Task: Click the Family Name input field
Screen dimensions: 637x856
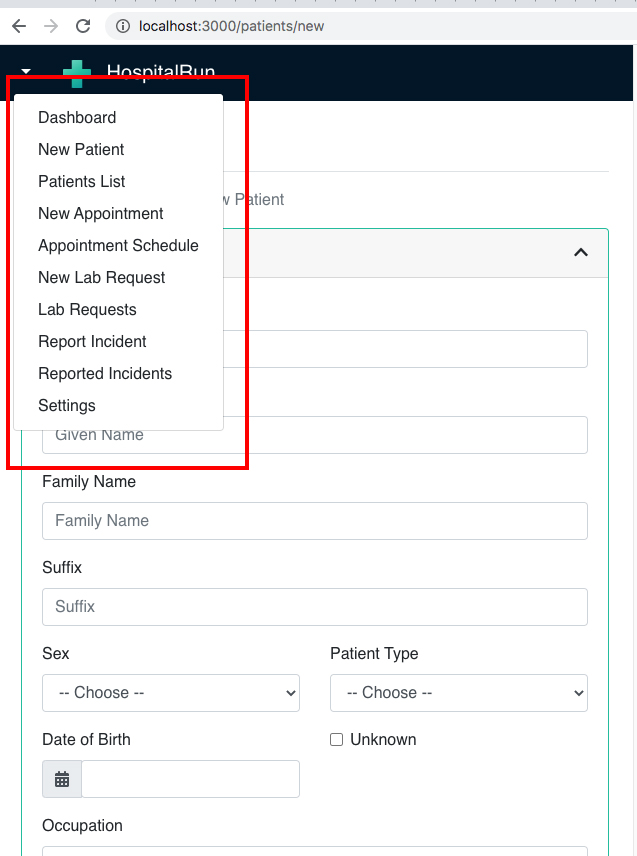Action: (314, 521)
